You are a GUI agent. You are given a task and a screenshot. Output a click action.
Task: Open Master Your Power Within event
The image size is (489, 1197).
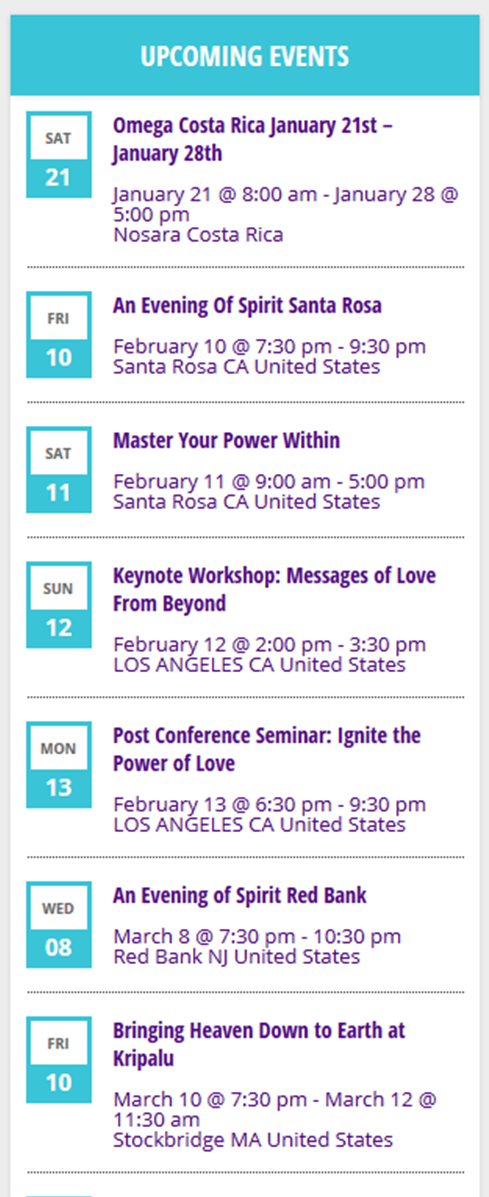(227, 440)
